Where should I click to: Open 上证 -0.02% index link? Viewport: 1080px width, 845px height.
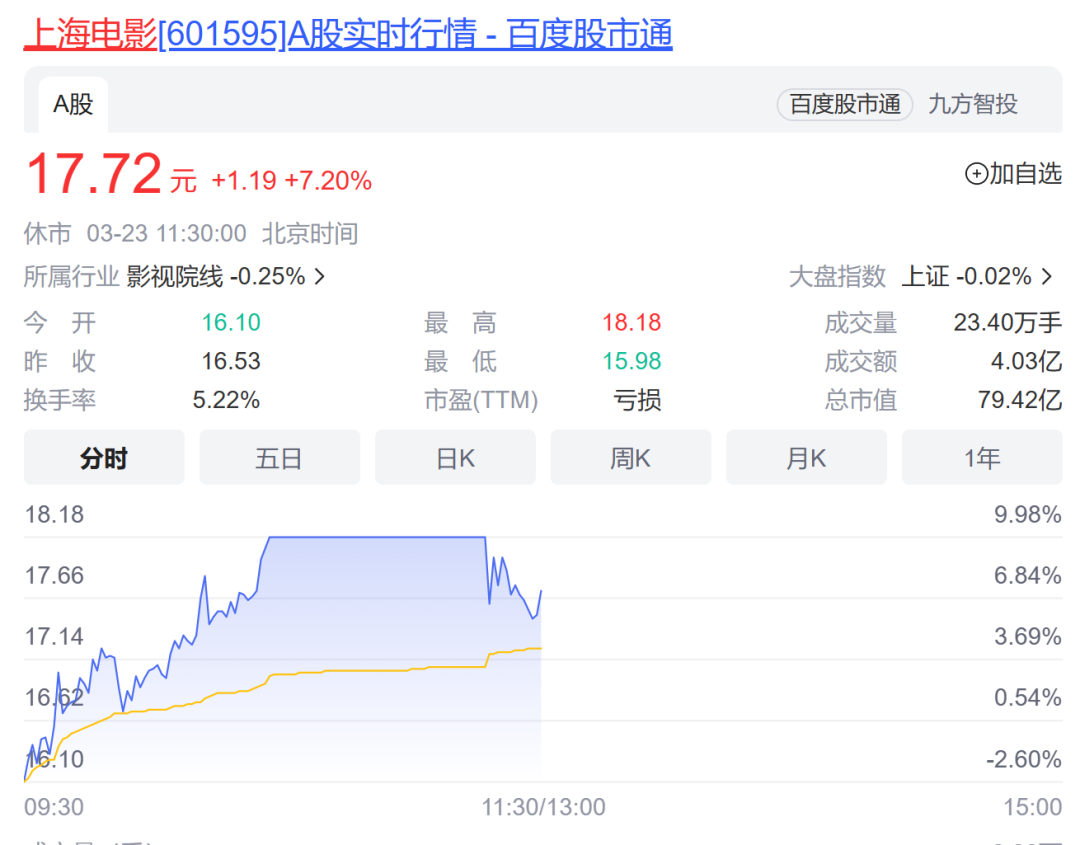(x=966, y=277)
